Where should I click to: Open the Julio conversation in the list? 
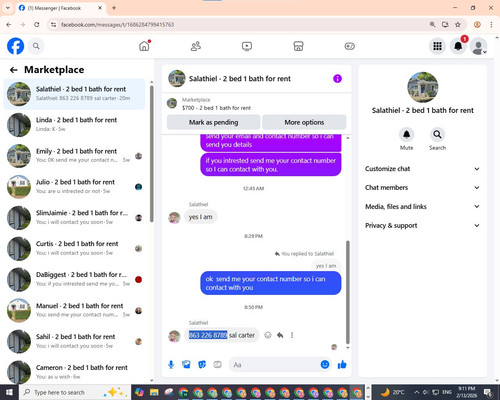[x=75, y=187]
